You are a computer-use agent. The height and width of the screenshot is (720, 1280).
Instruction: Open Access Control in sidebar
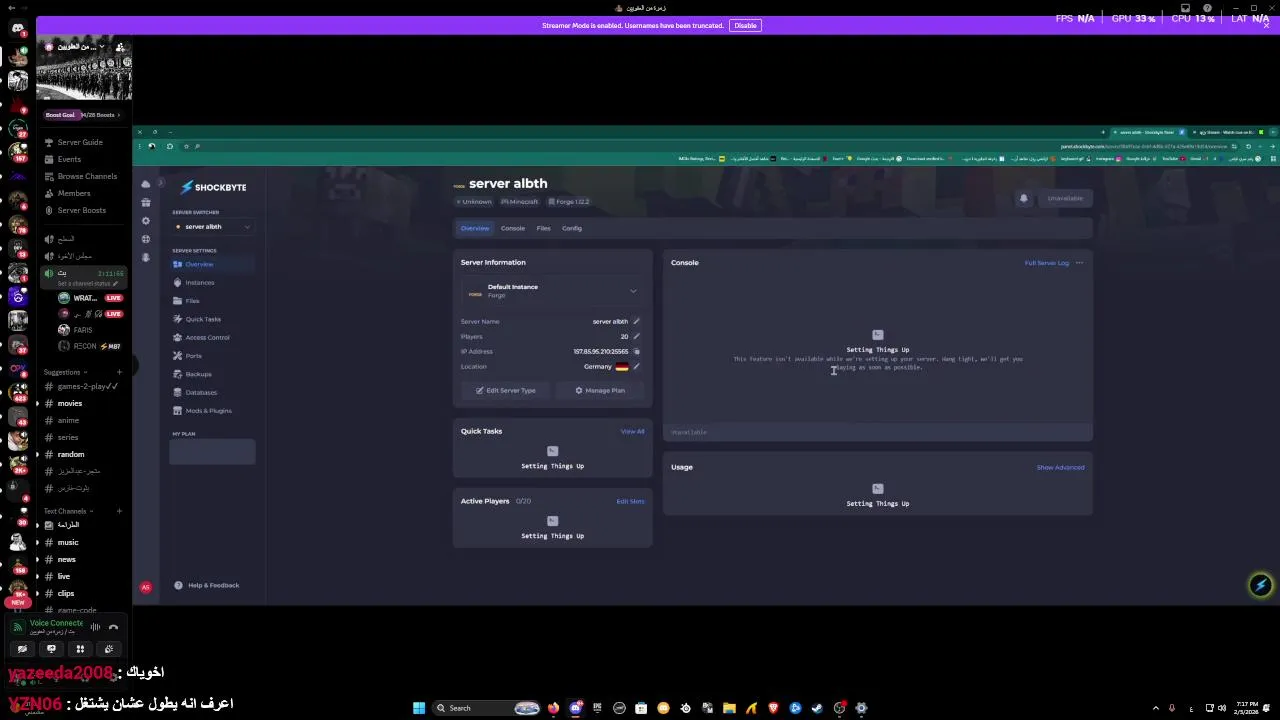(212, 337)
